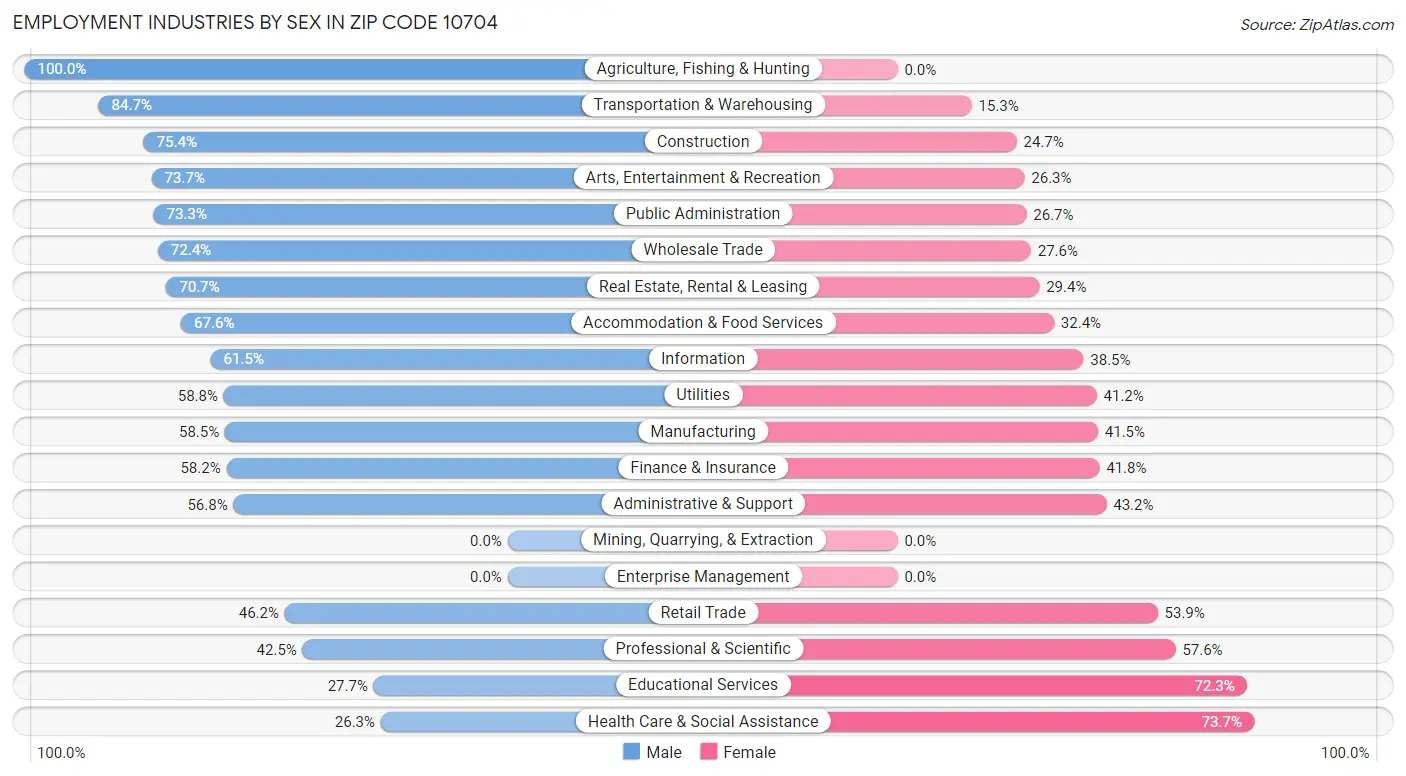Click the Female legend color swatch
1406x776 pixels.
pos(709,752)
